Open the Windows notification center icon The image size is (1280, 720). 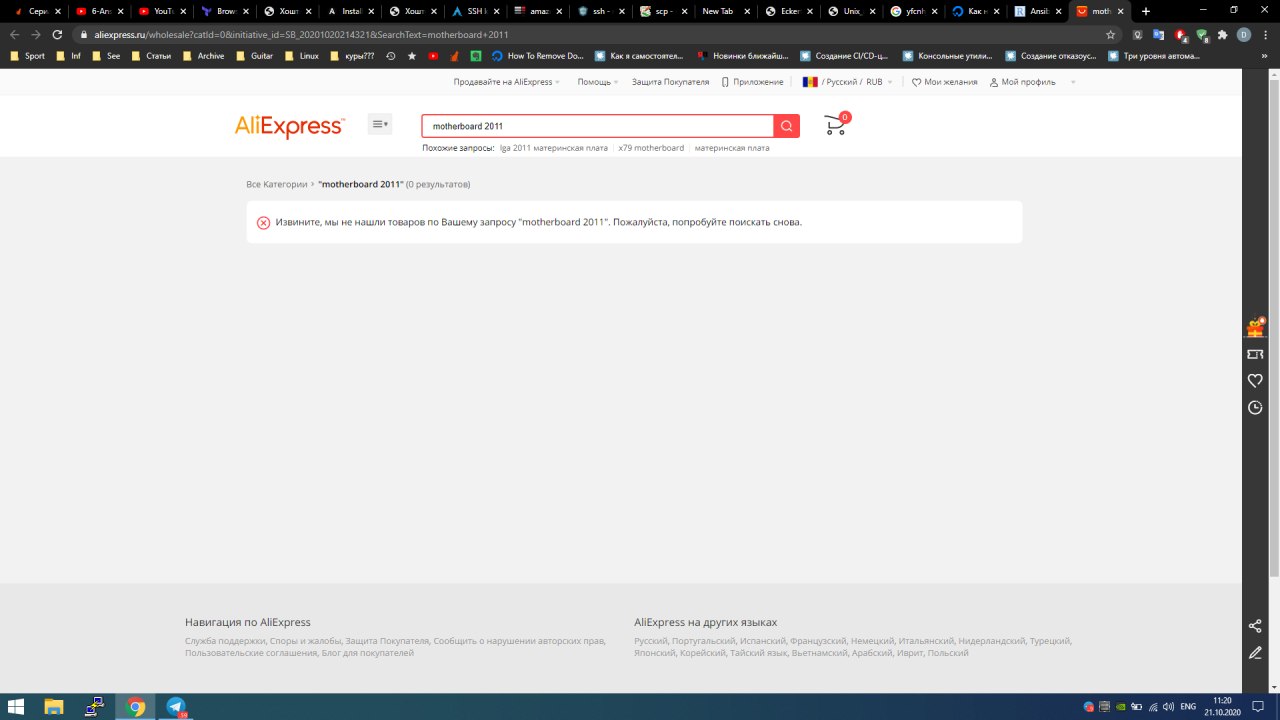pyautogui.click(x=1258, y=706)
